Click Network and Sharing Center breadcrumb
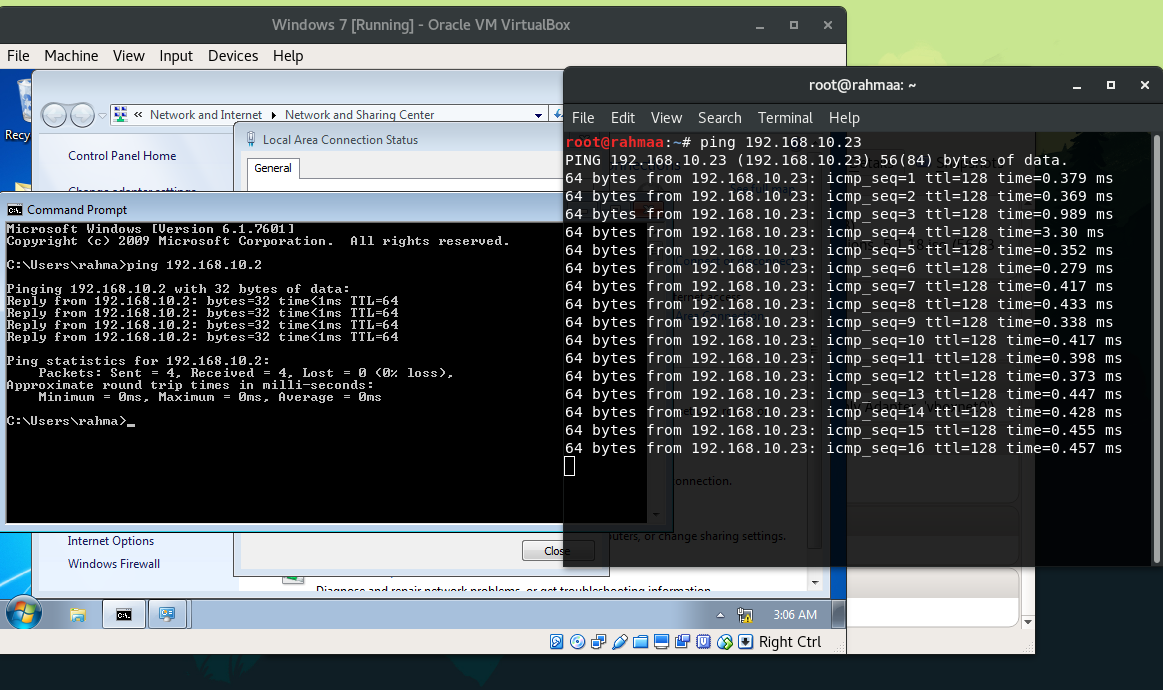This screenshot has height=690, width=1163. (x=360, y=115)
